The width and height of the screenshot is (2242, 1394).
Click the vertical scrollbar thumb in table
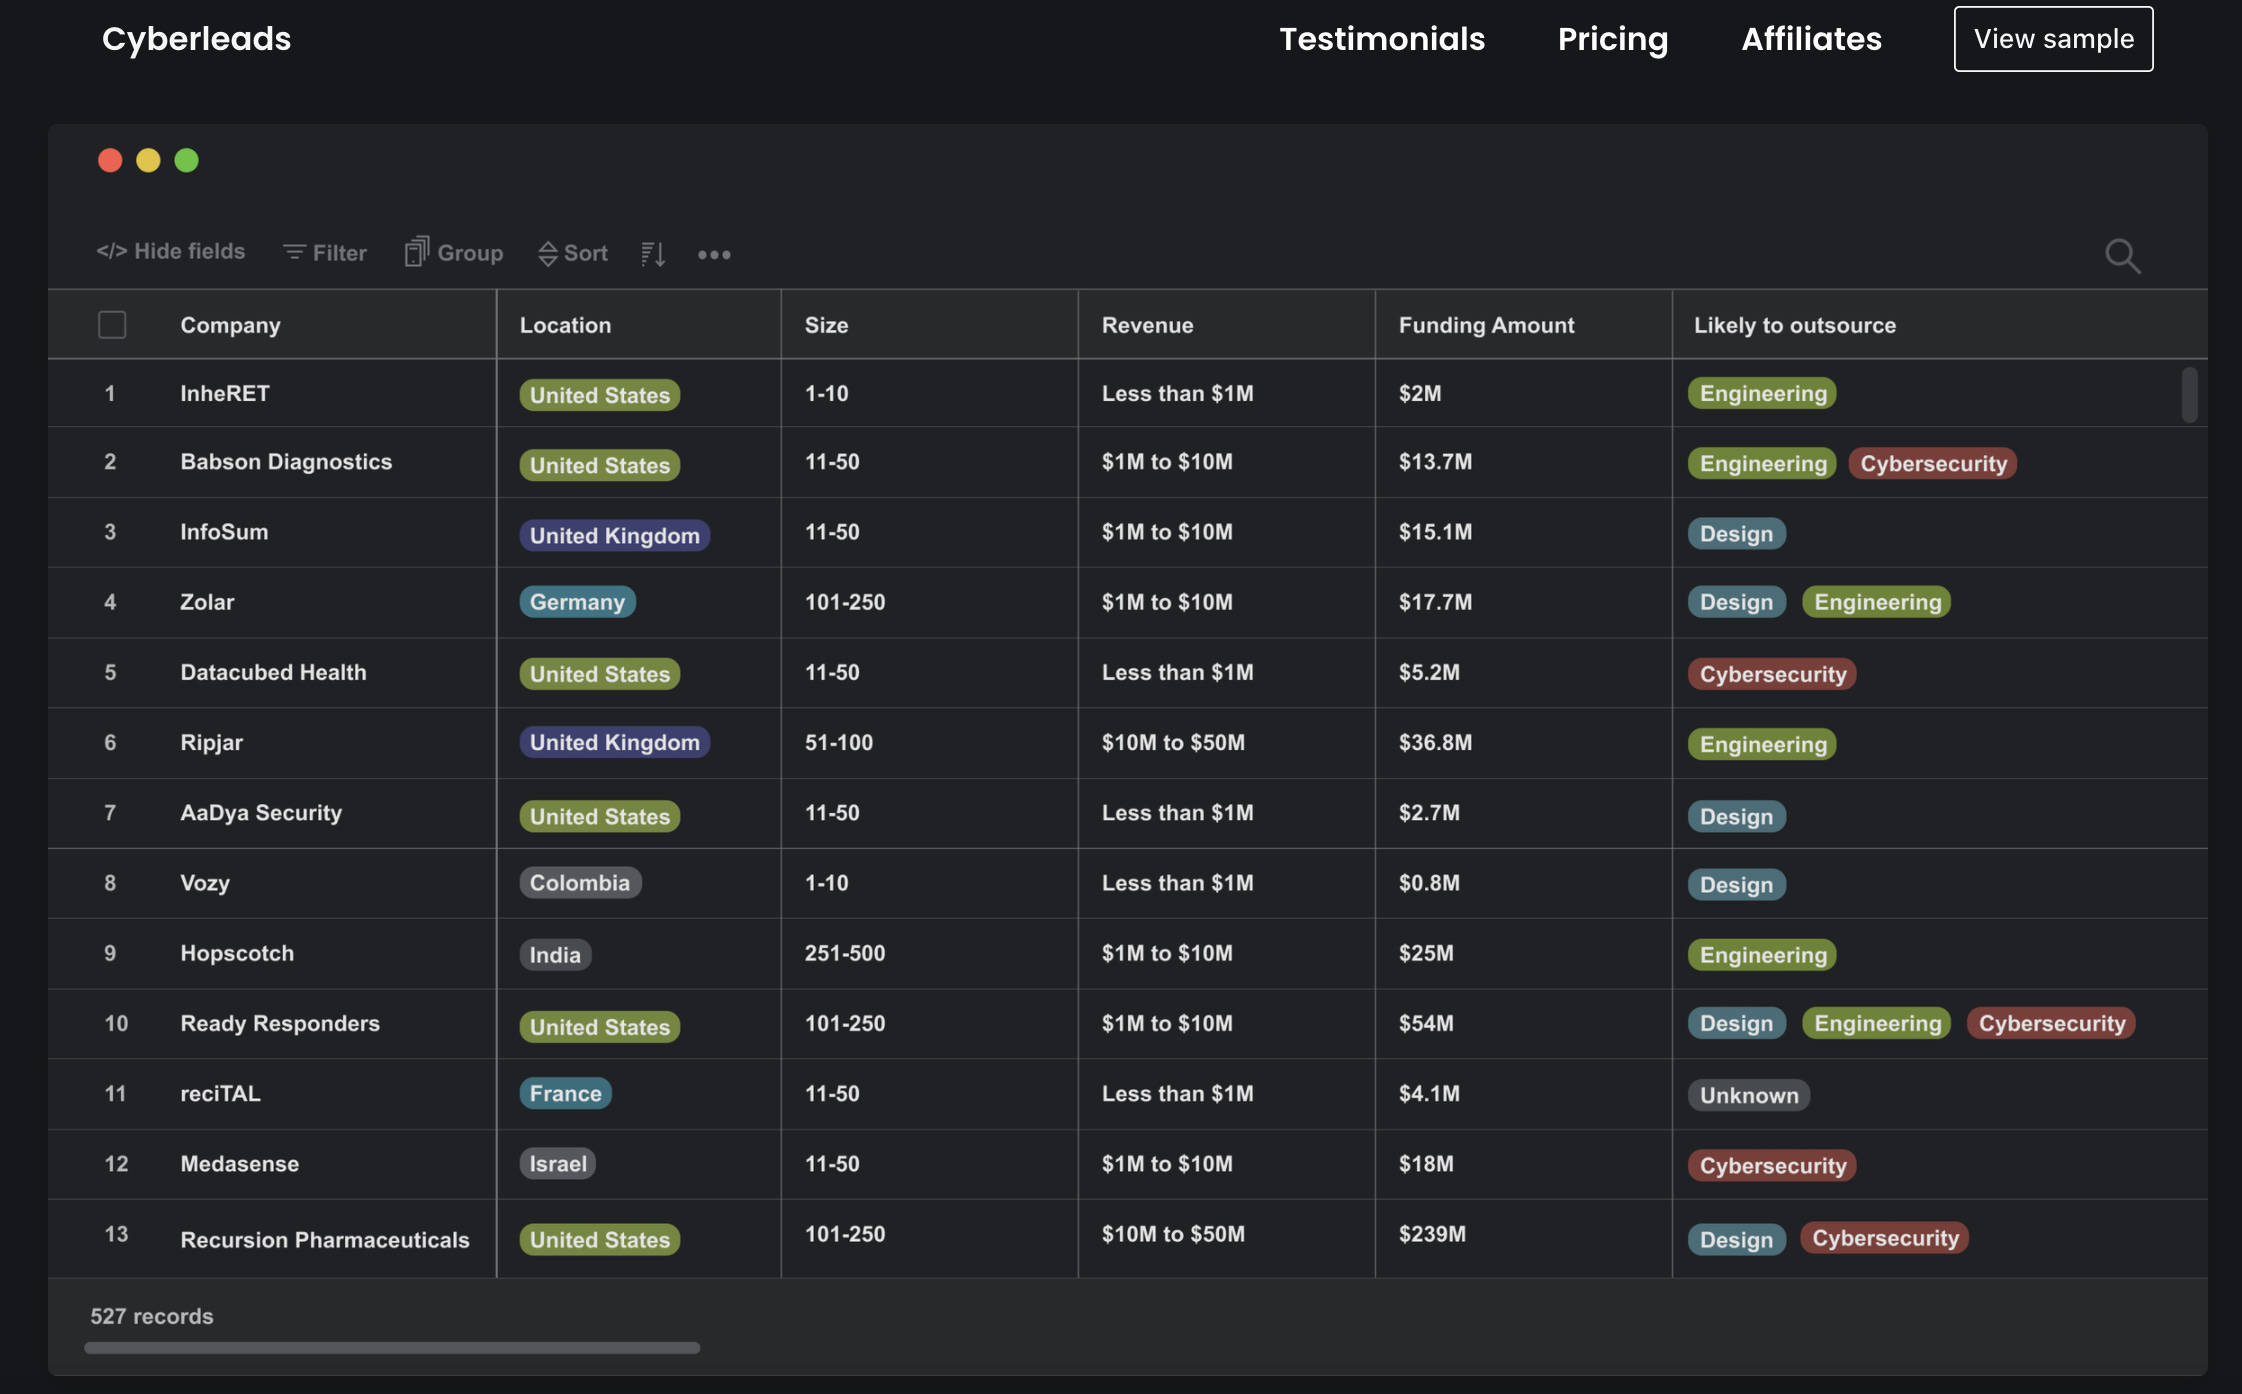point(2189,395)
